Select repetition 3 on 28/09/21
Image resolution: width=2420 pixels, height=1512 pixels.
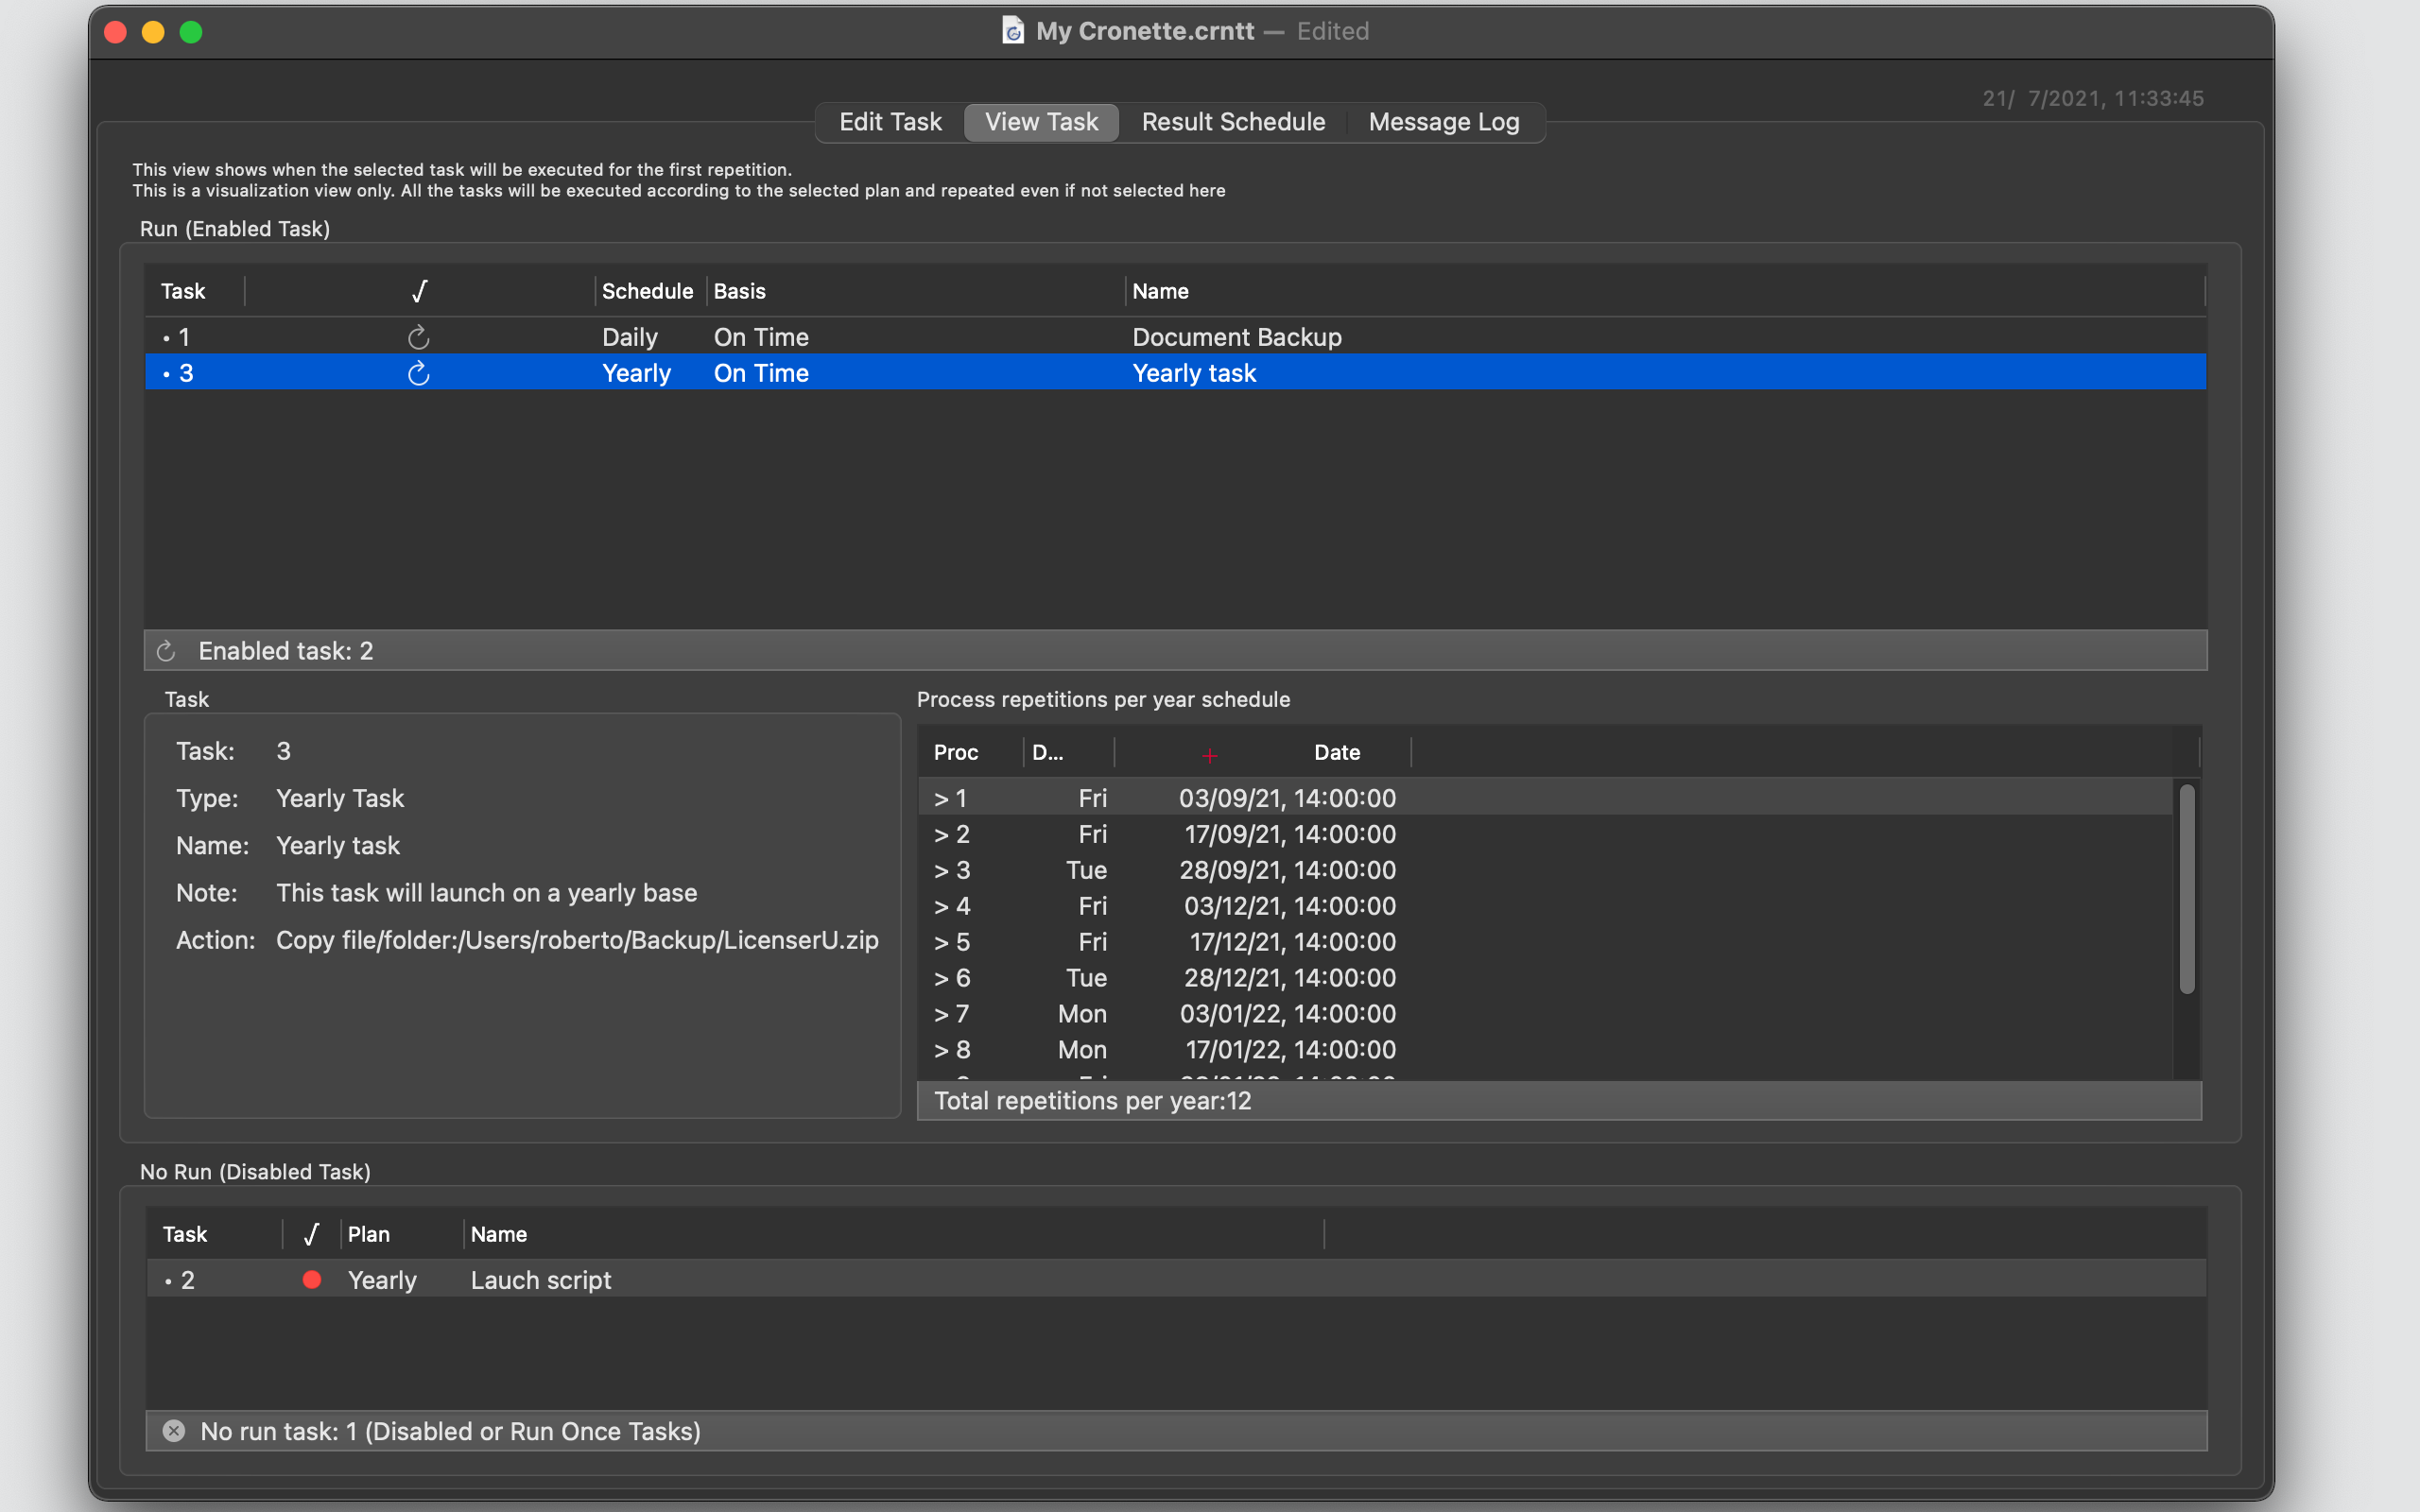pos(1545,870)
